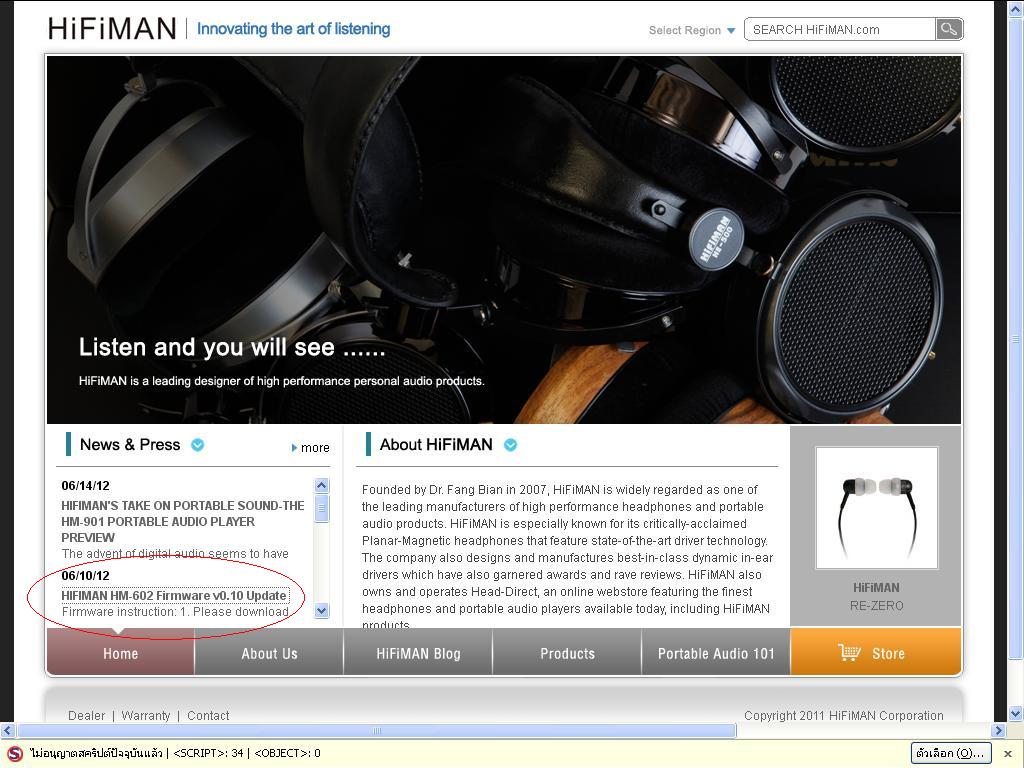Click the horizontal scrollbar left arrow
This screenshot has height=768, width=1024.
click(7, 731)
